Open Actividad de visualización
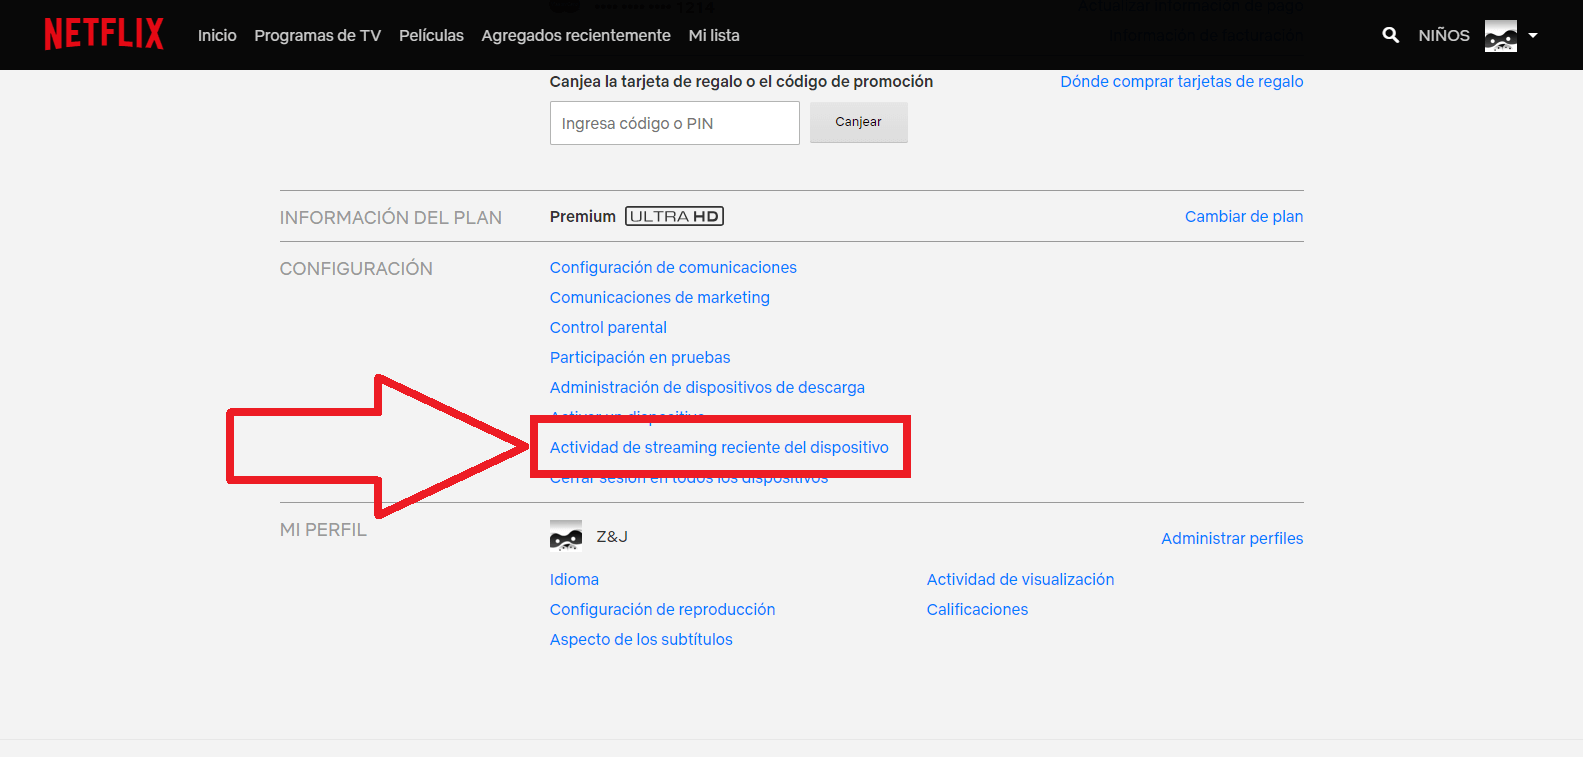Screen dimensions: 1583x757 pos(1020,580)
